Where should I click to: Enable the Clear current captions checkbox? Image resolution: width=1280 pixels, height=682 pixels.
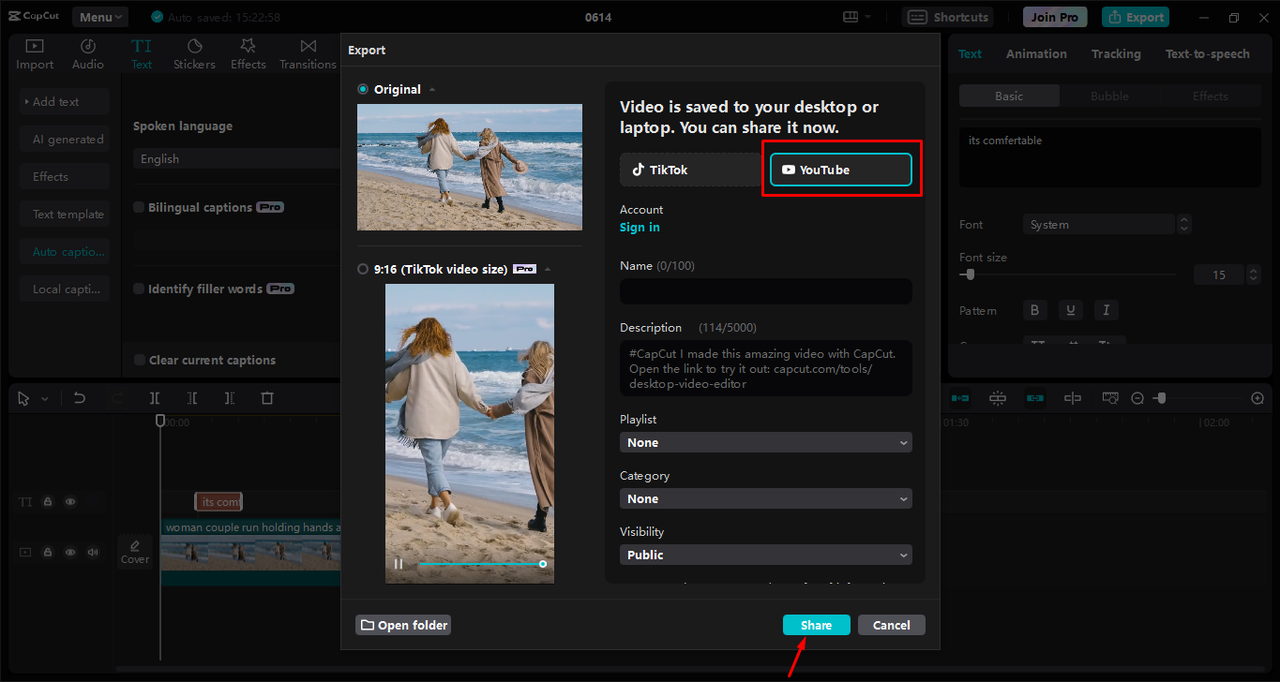click(x=140, y=360)
